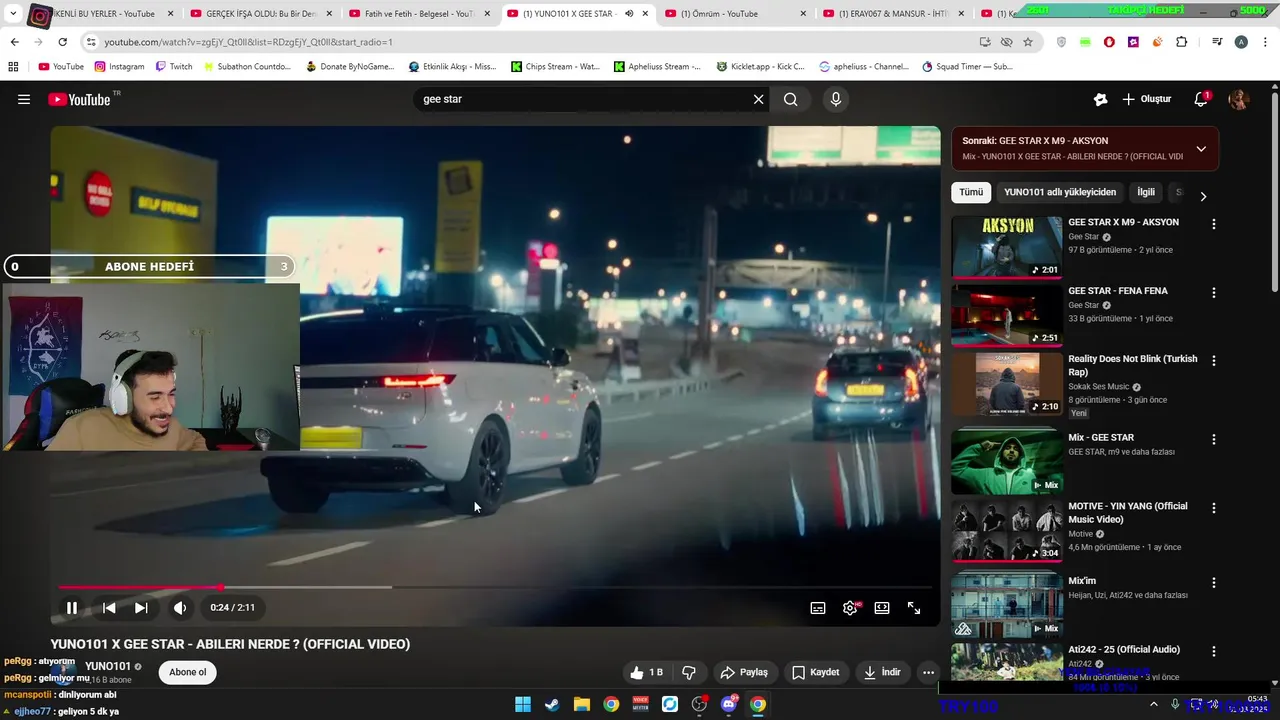
Task: Open options for GEE STAR - FENA FENA
Action: click(1214, 293)
